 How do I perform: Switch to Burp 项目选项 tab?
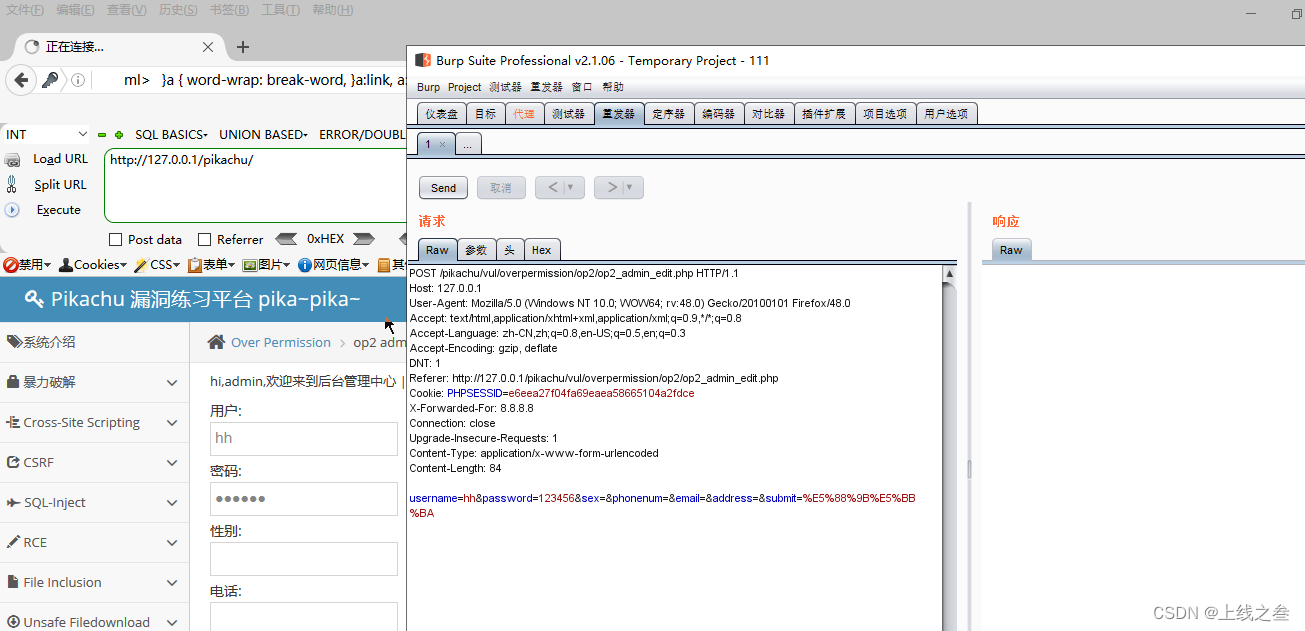(885, 114)
